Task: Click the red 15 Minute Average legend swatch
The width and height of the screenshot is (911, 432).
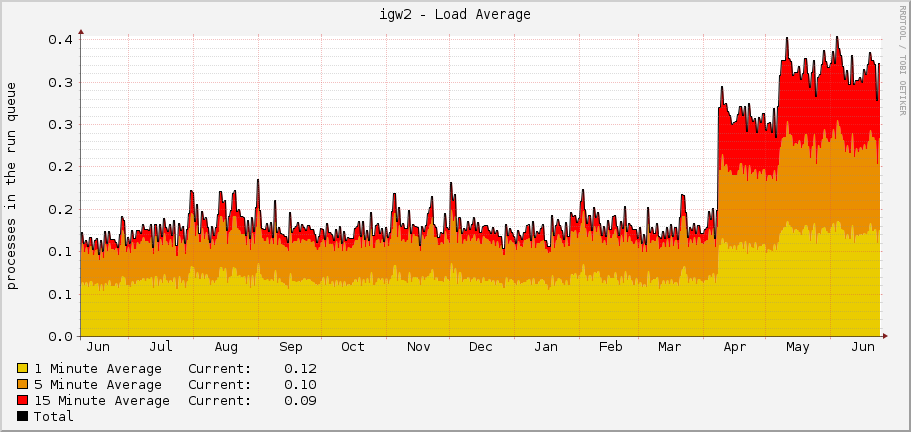Action: (x=23, y=401)
